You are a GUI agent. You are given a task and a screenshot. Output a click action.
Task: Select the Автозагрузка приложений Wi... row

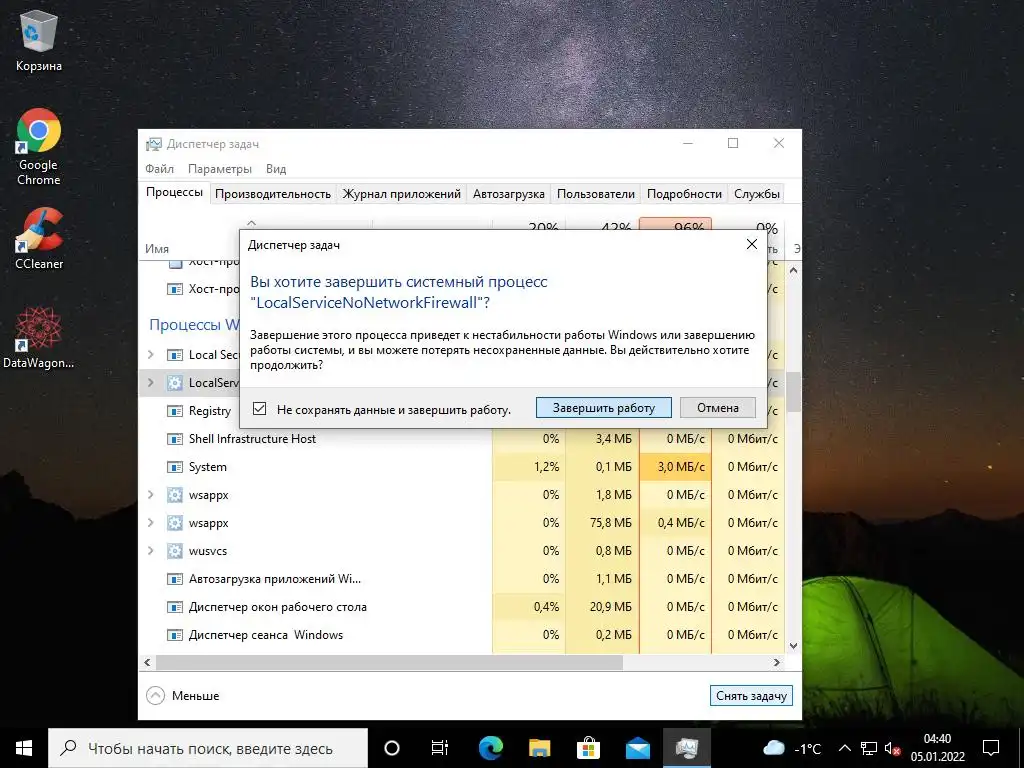point(462,579)
